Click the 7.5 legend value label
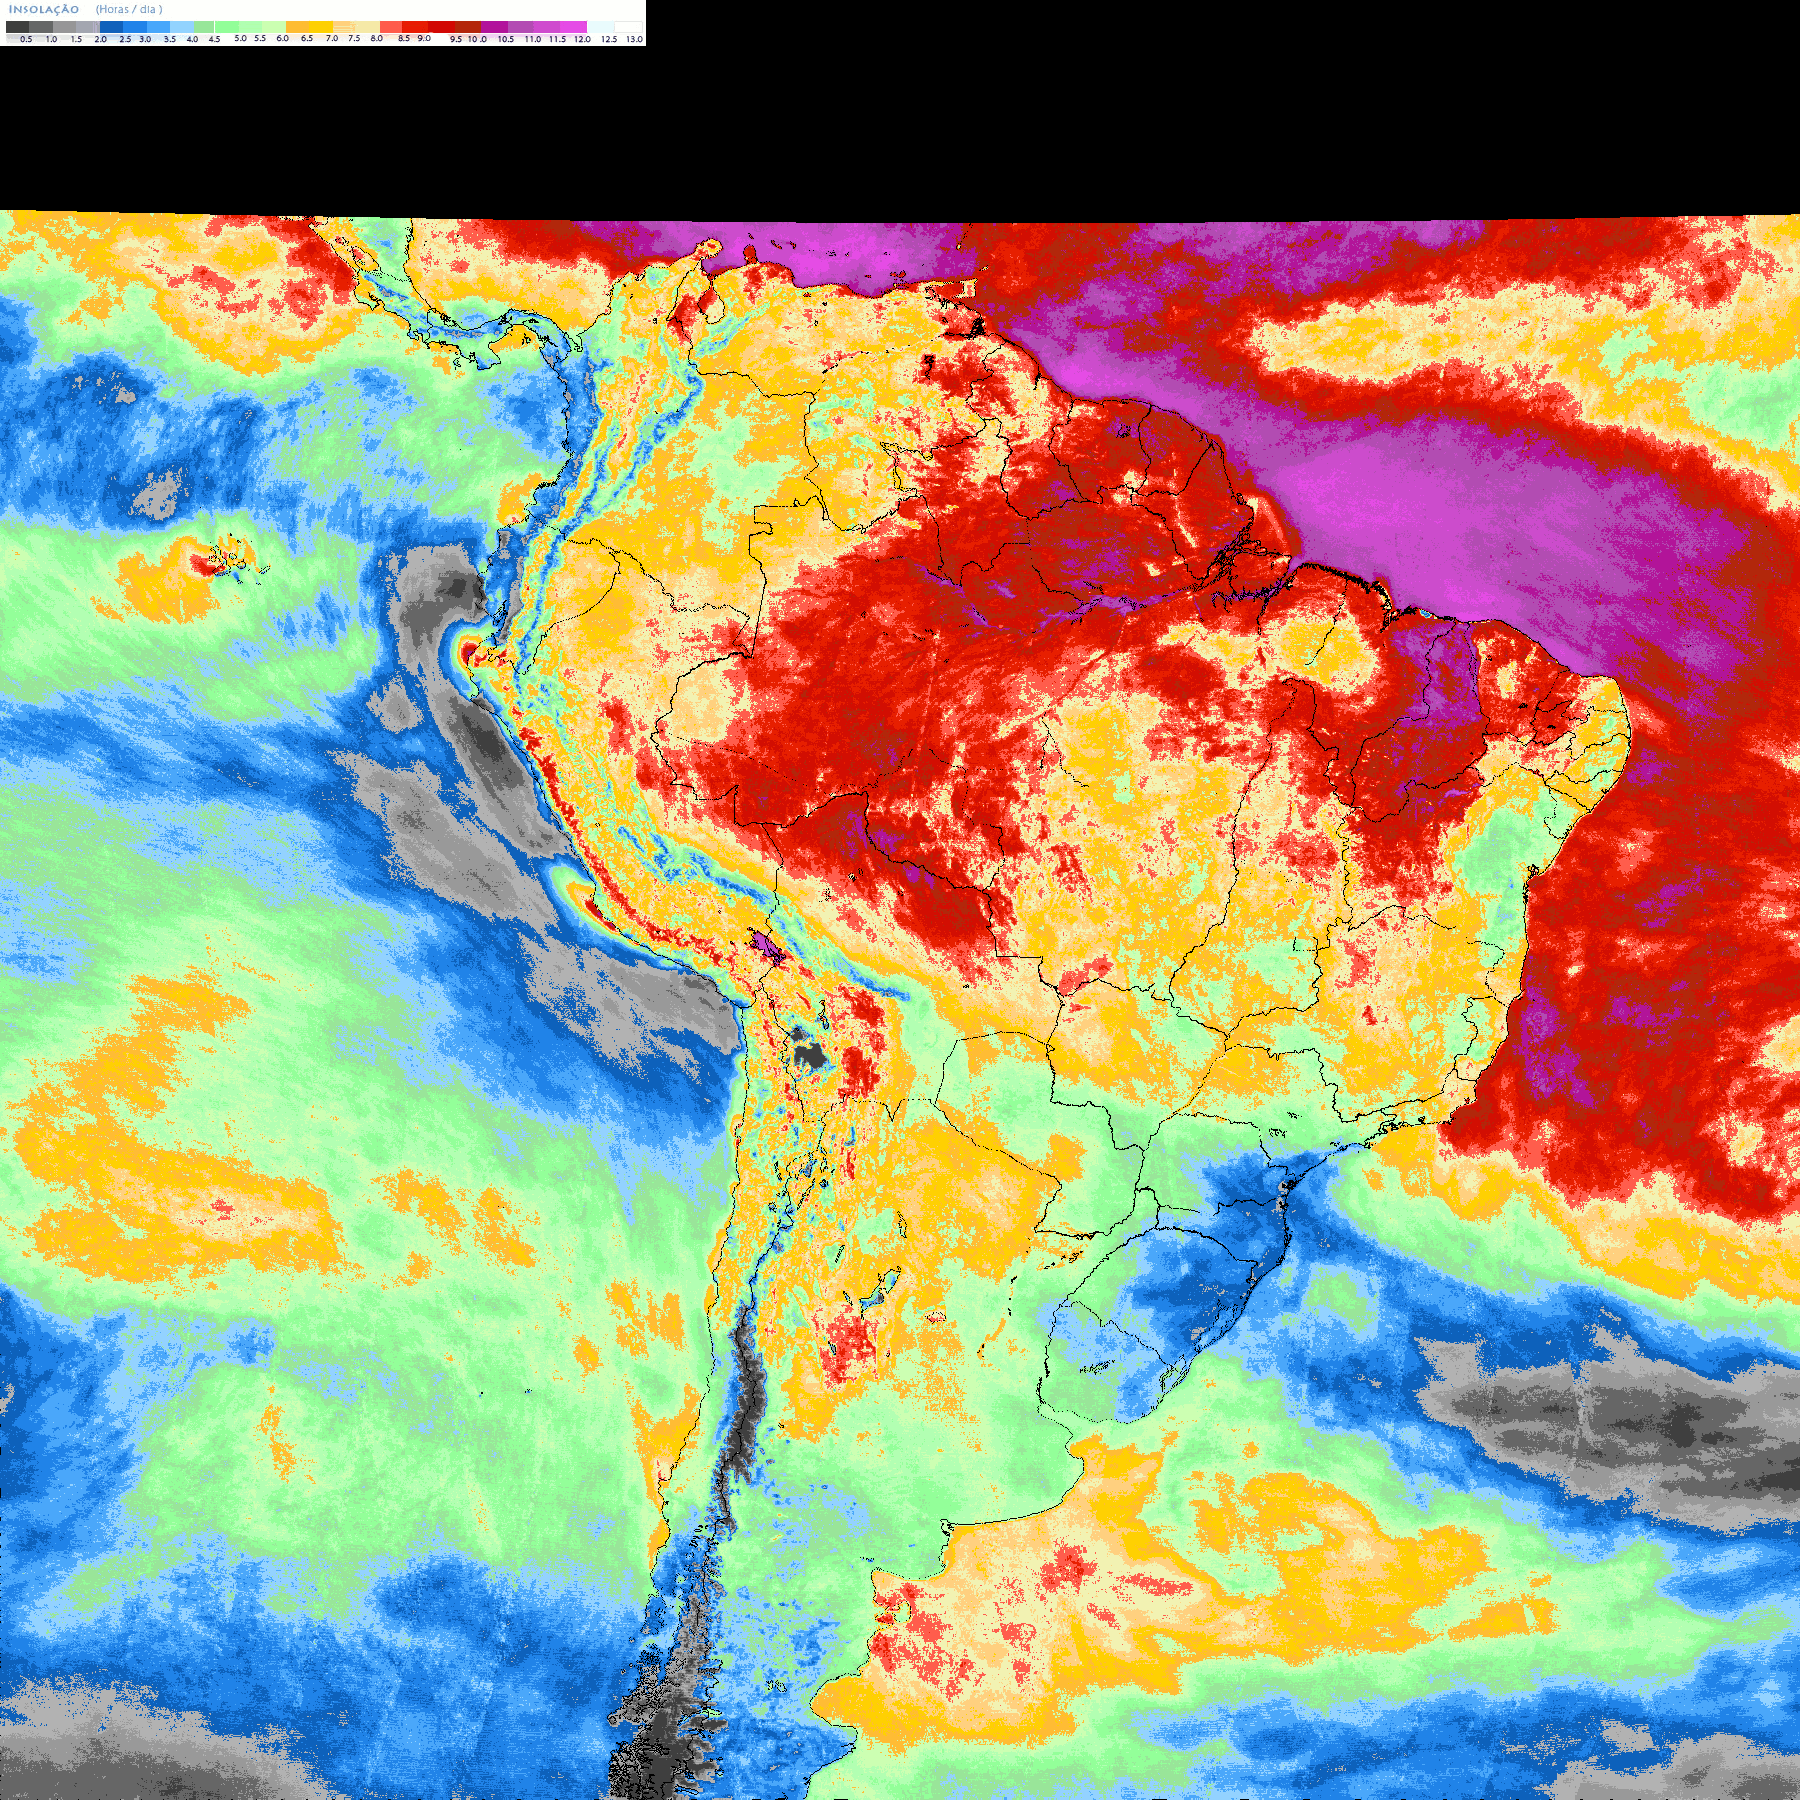 pos(354,38)
